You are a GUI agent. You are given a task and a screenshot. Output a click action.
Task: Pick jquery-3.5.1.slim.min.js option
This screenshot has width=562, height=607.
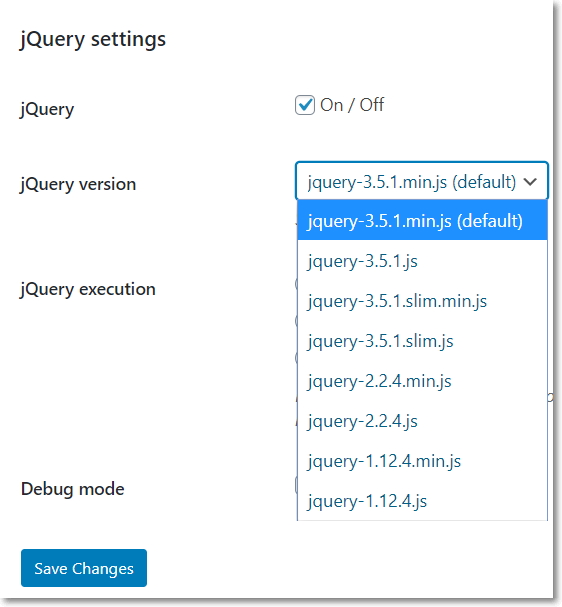point(422,301)
